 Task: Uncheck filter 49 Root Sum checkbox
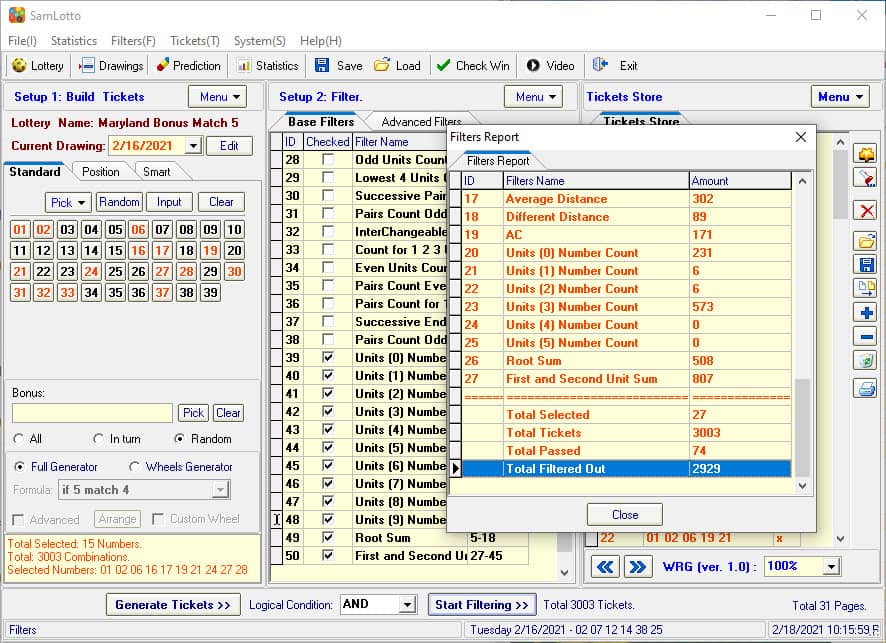coord(328,537)
